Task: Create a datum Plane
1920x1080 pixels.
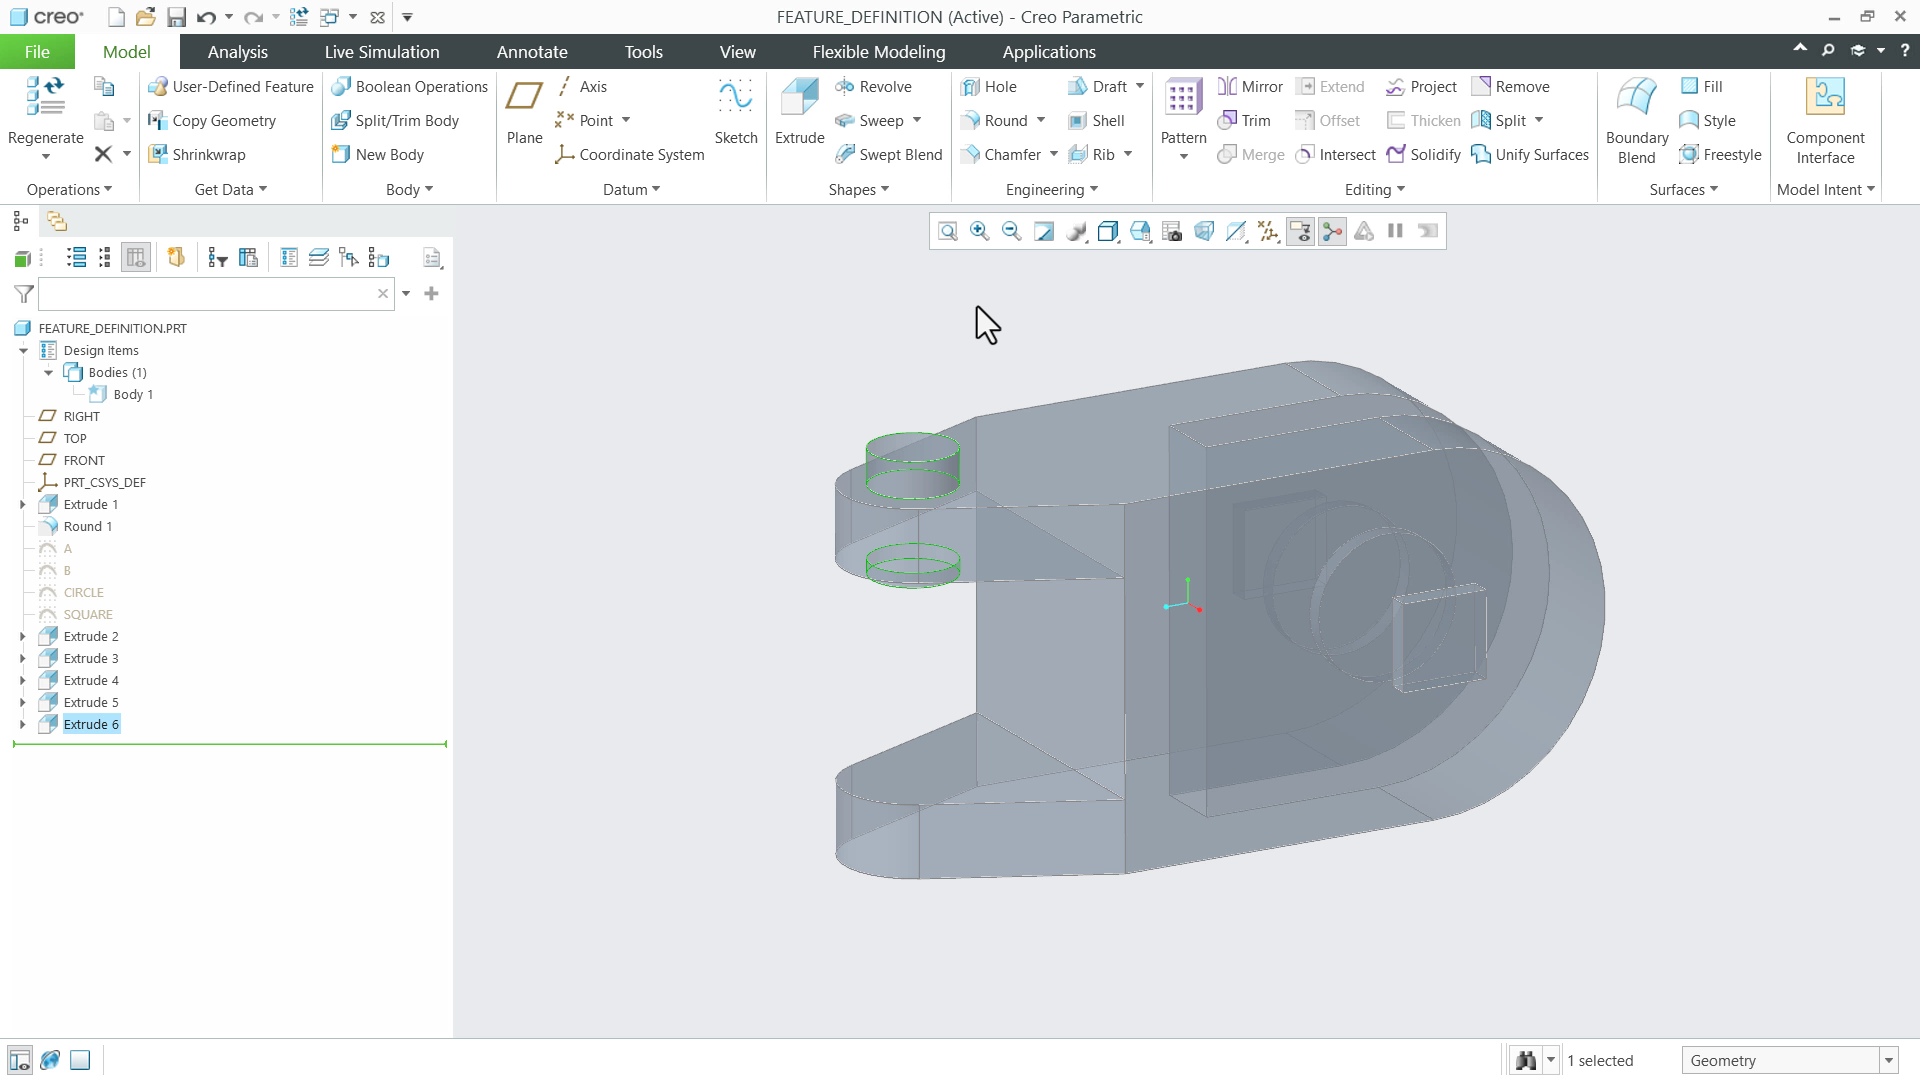Action: pyautogui.click(x=524, y=112)
